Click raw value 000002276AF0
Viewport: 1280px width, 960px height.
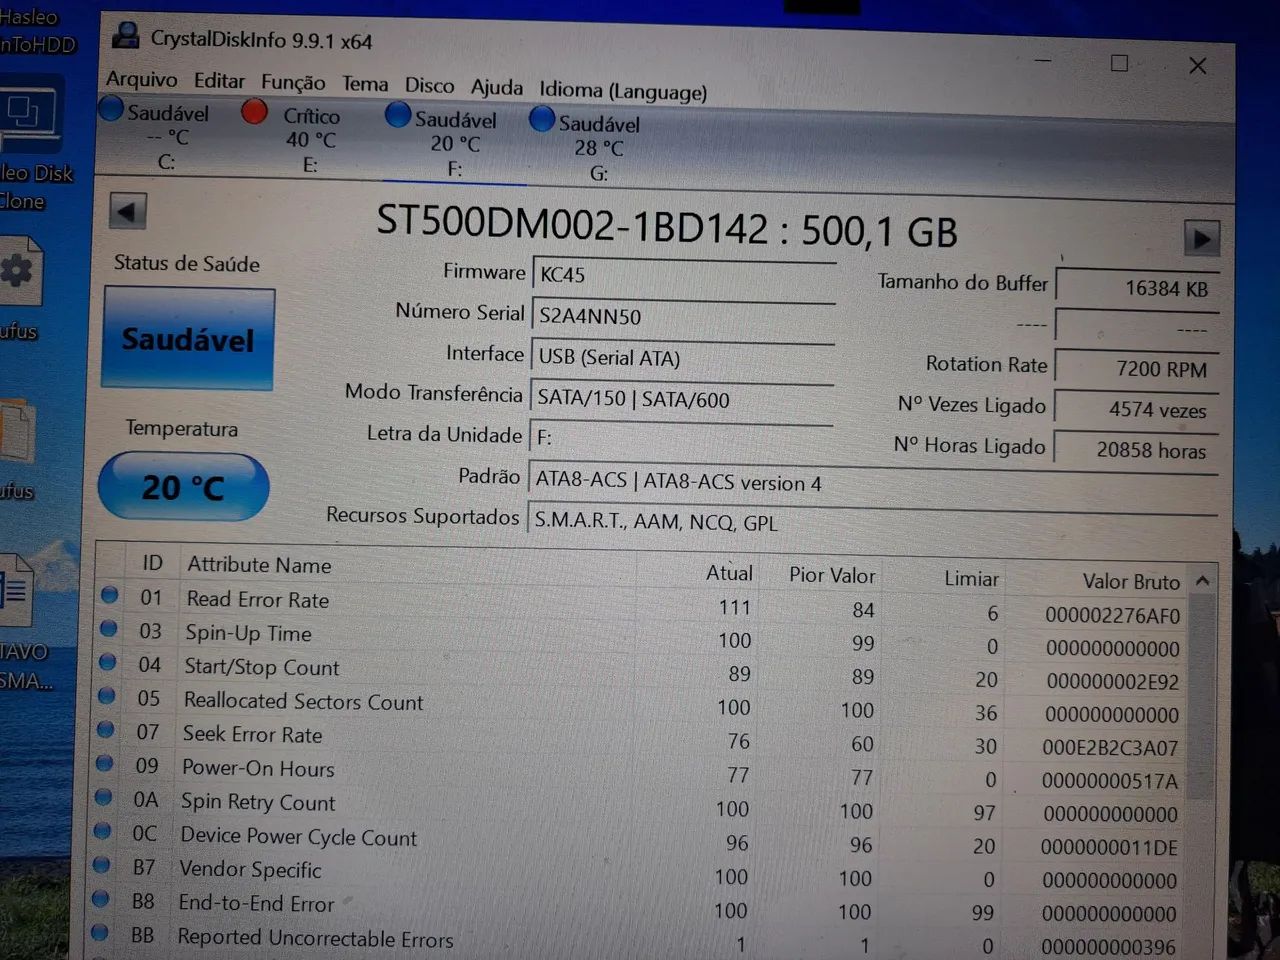[1112, 616]
